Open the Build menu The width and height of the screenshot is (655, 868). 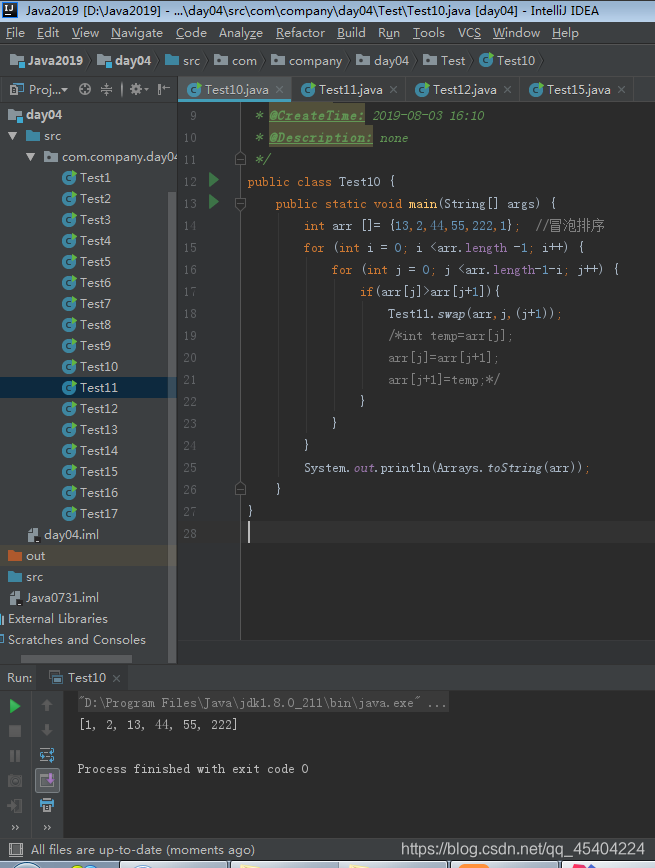(351, 33)
